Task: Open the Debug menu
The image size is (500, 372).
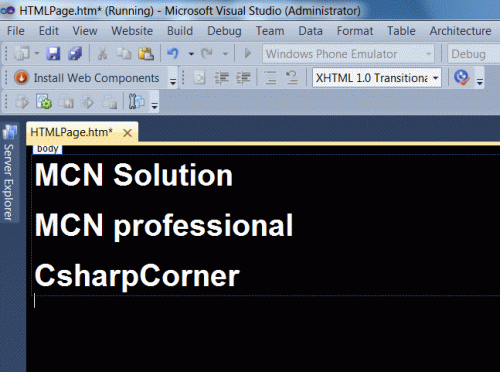Action: coord(224,31)
